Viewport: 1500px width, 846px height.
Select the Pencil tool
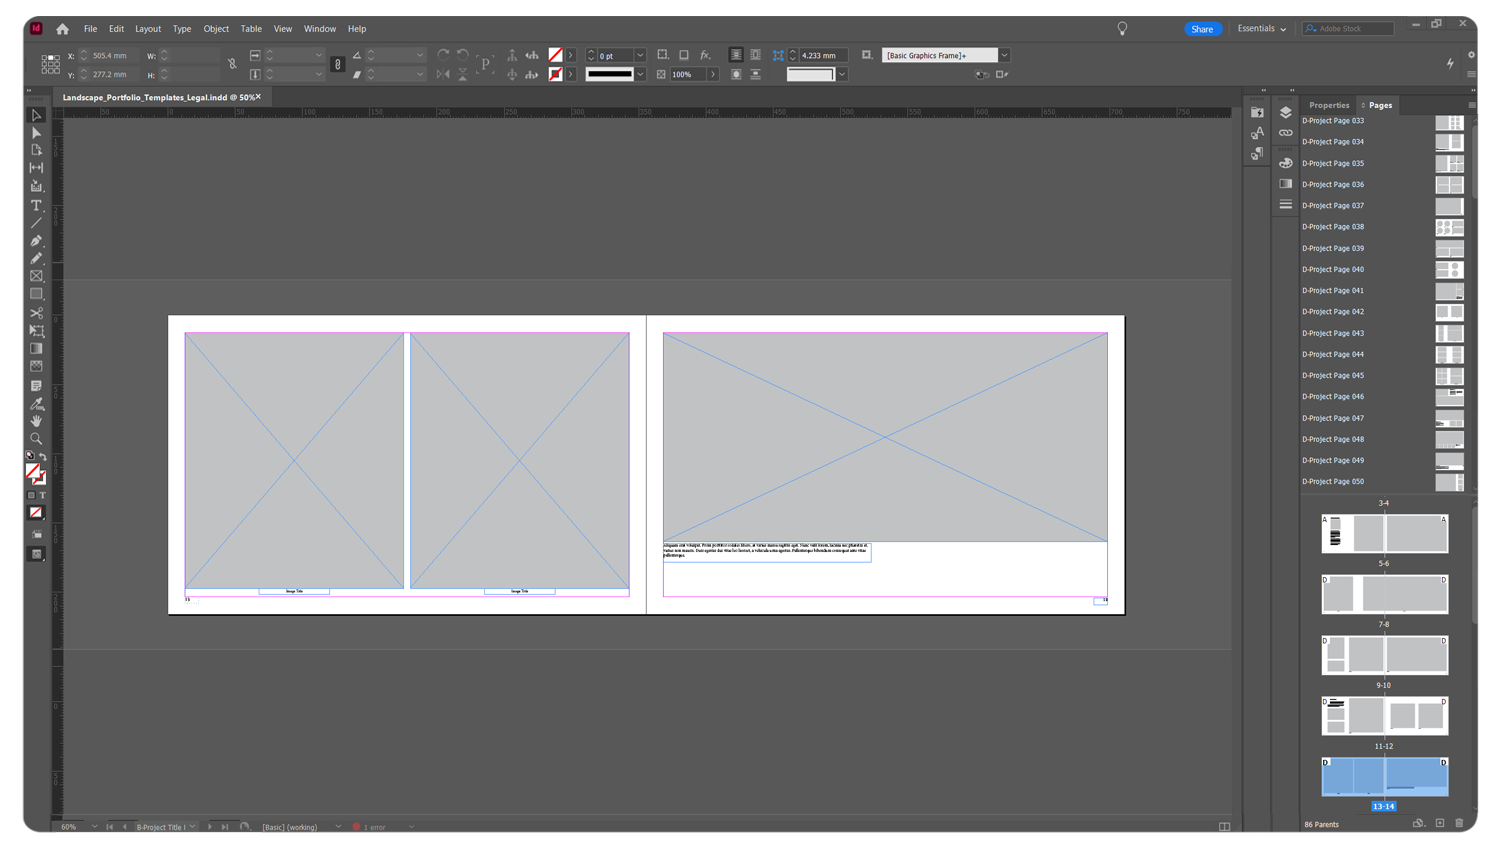pos(36,258)
